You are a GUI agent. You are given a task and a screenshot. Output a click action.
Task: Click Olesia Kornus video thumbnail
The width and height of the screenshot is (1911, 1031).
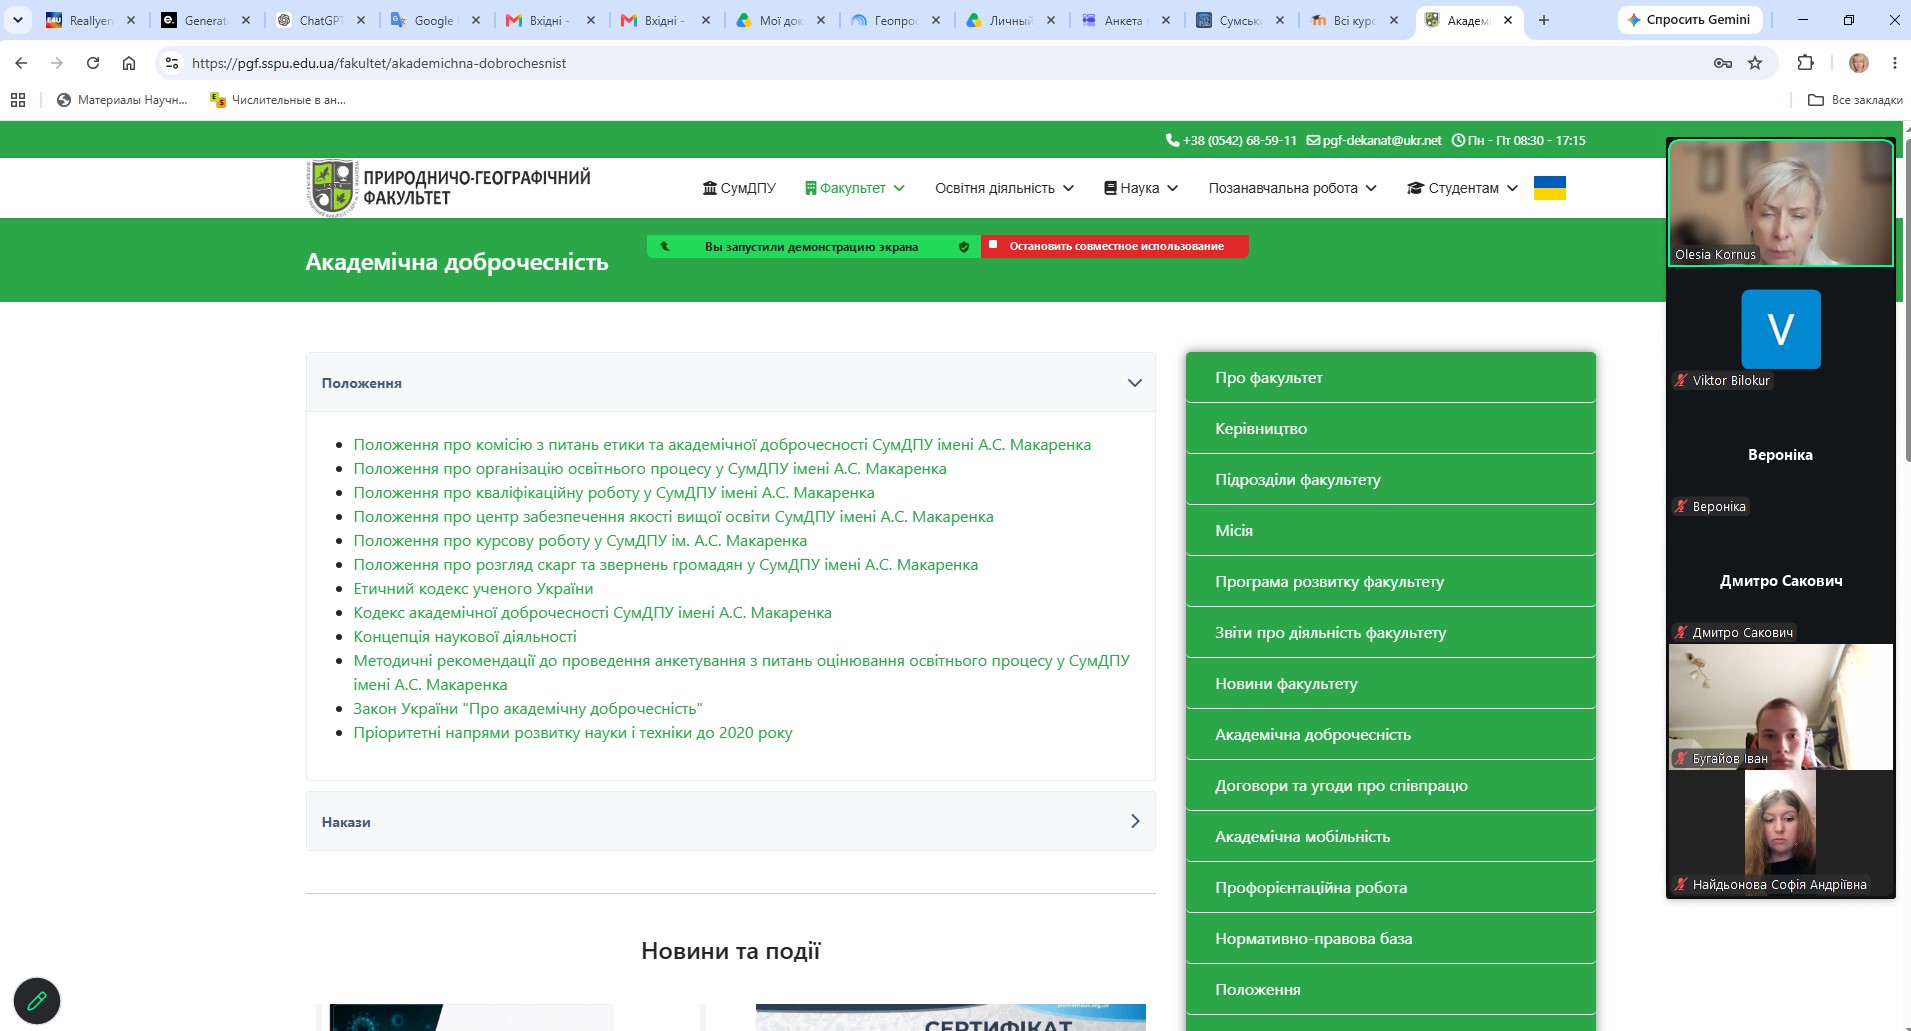point(1781,203)
